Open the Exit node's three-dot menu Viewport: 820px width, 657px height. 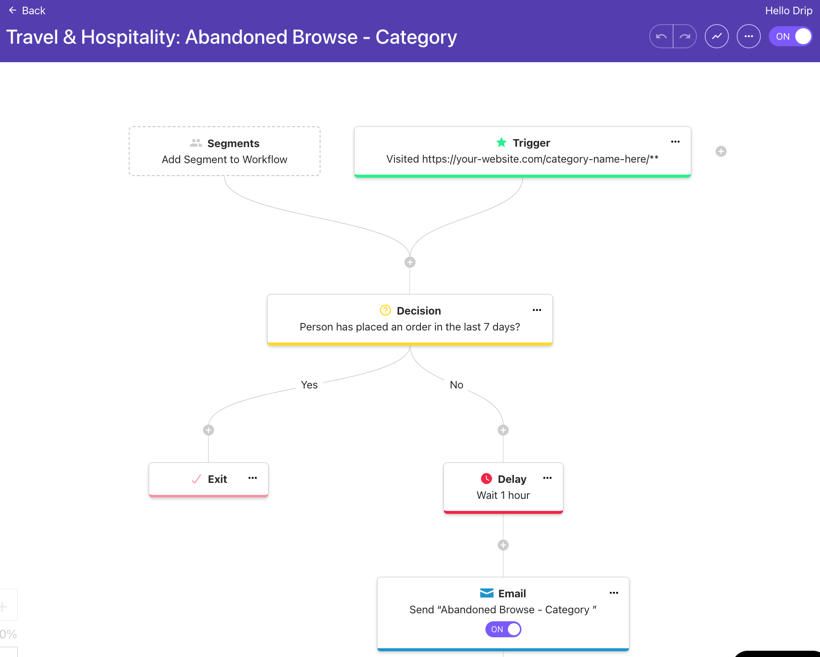(253, 478)
